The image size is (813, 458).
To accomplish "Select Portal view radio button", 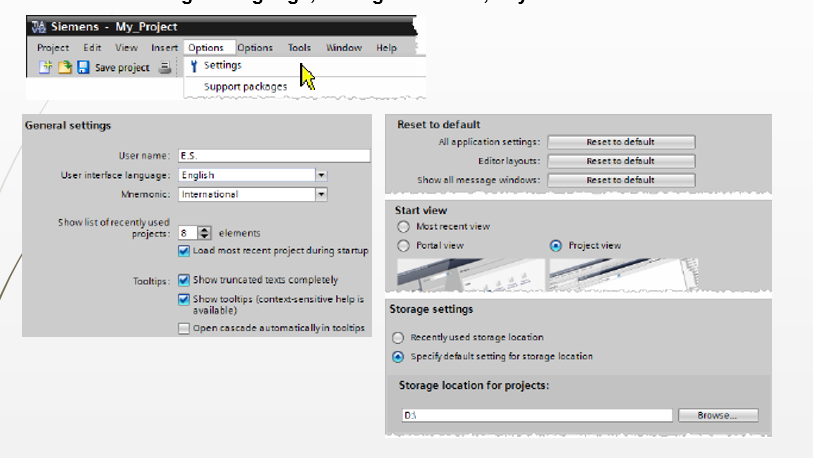I will coord(403,246).
